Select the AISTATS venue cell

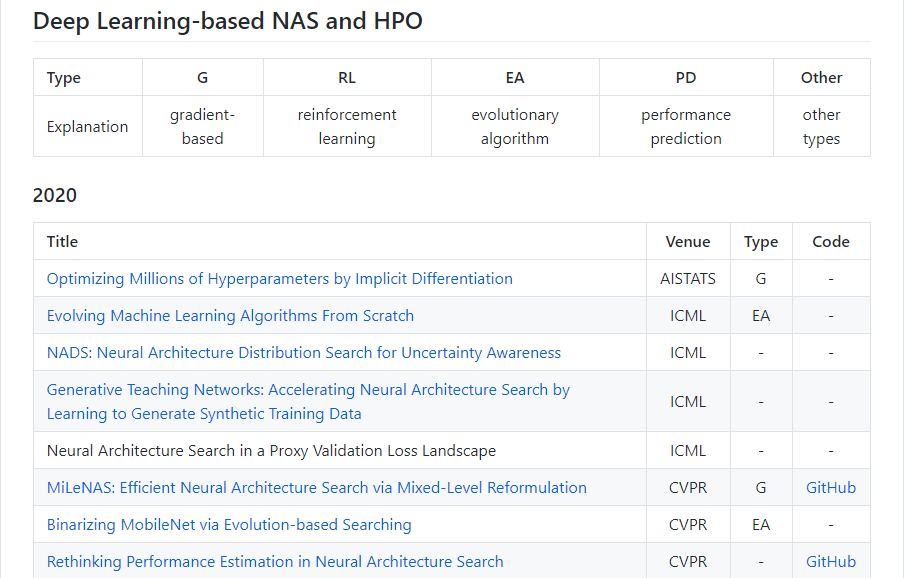tap(688, 279)
